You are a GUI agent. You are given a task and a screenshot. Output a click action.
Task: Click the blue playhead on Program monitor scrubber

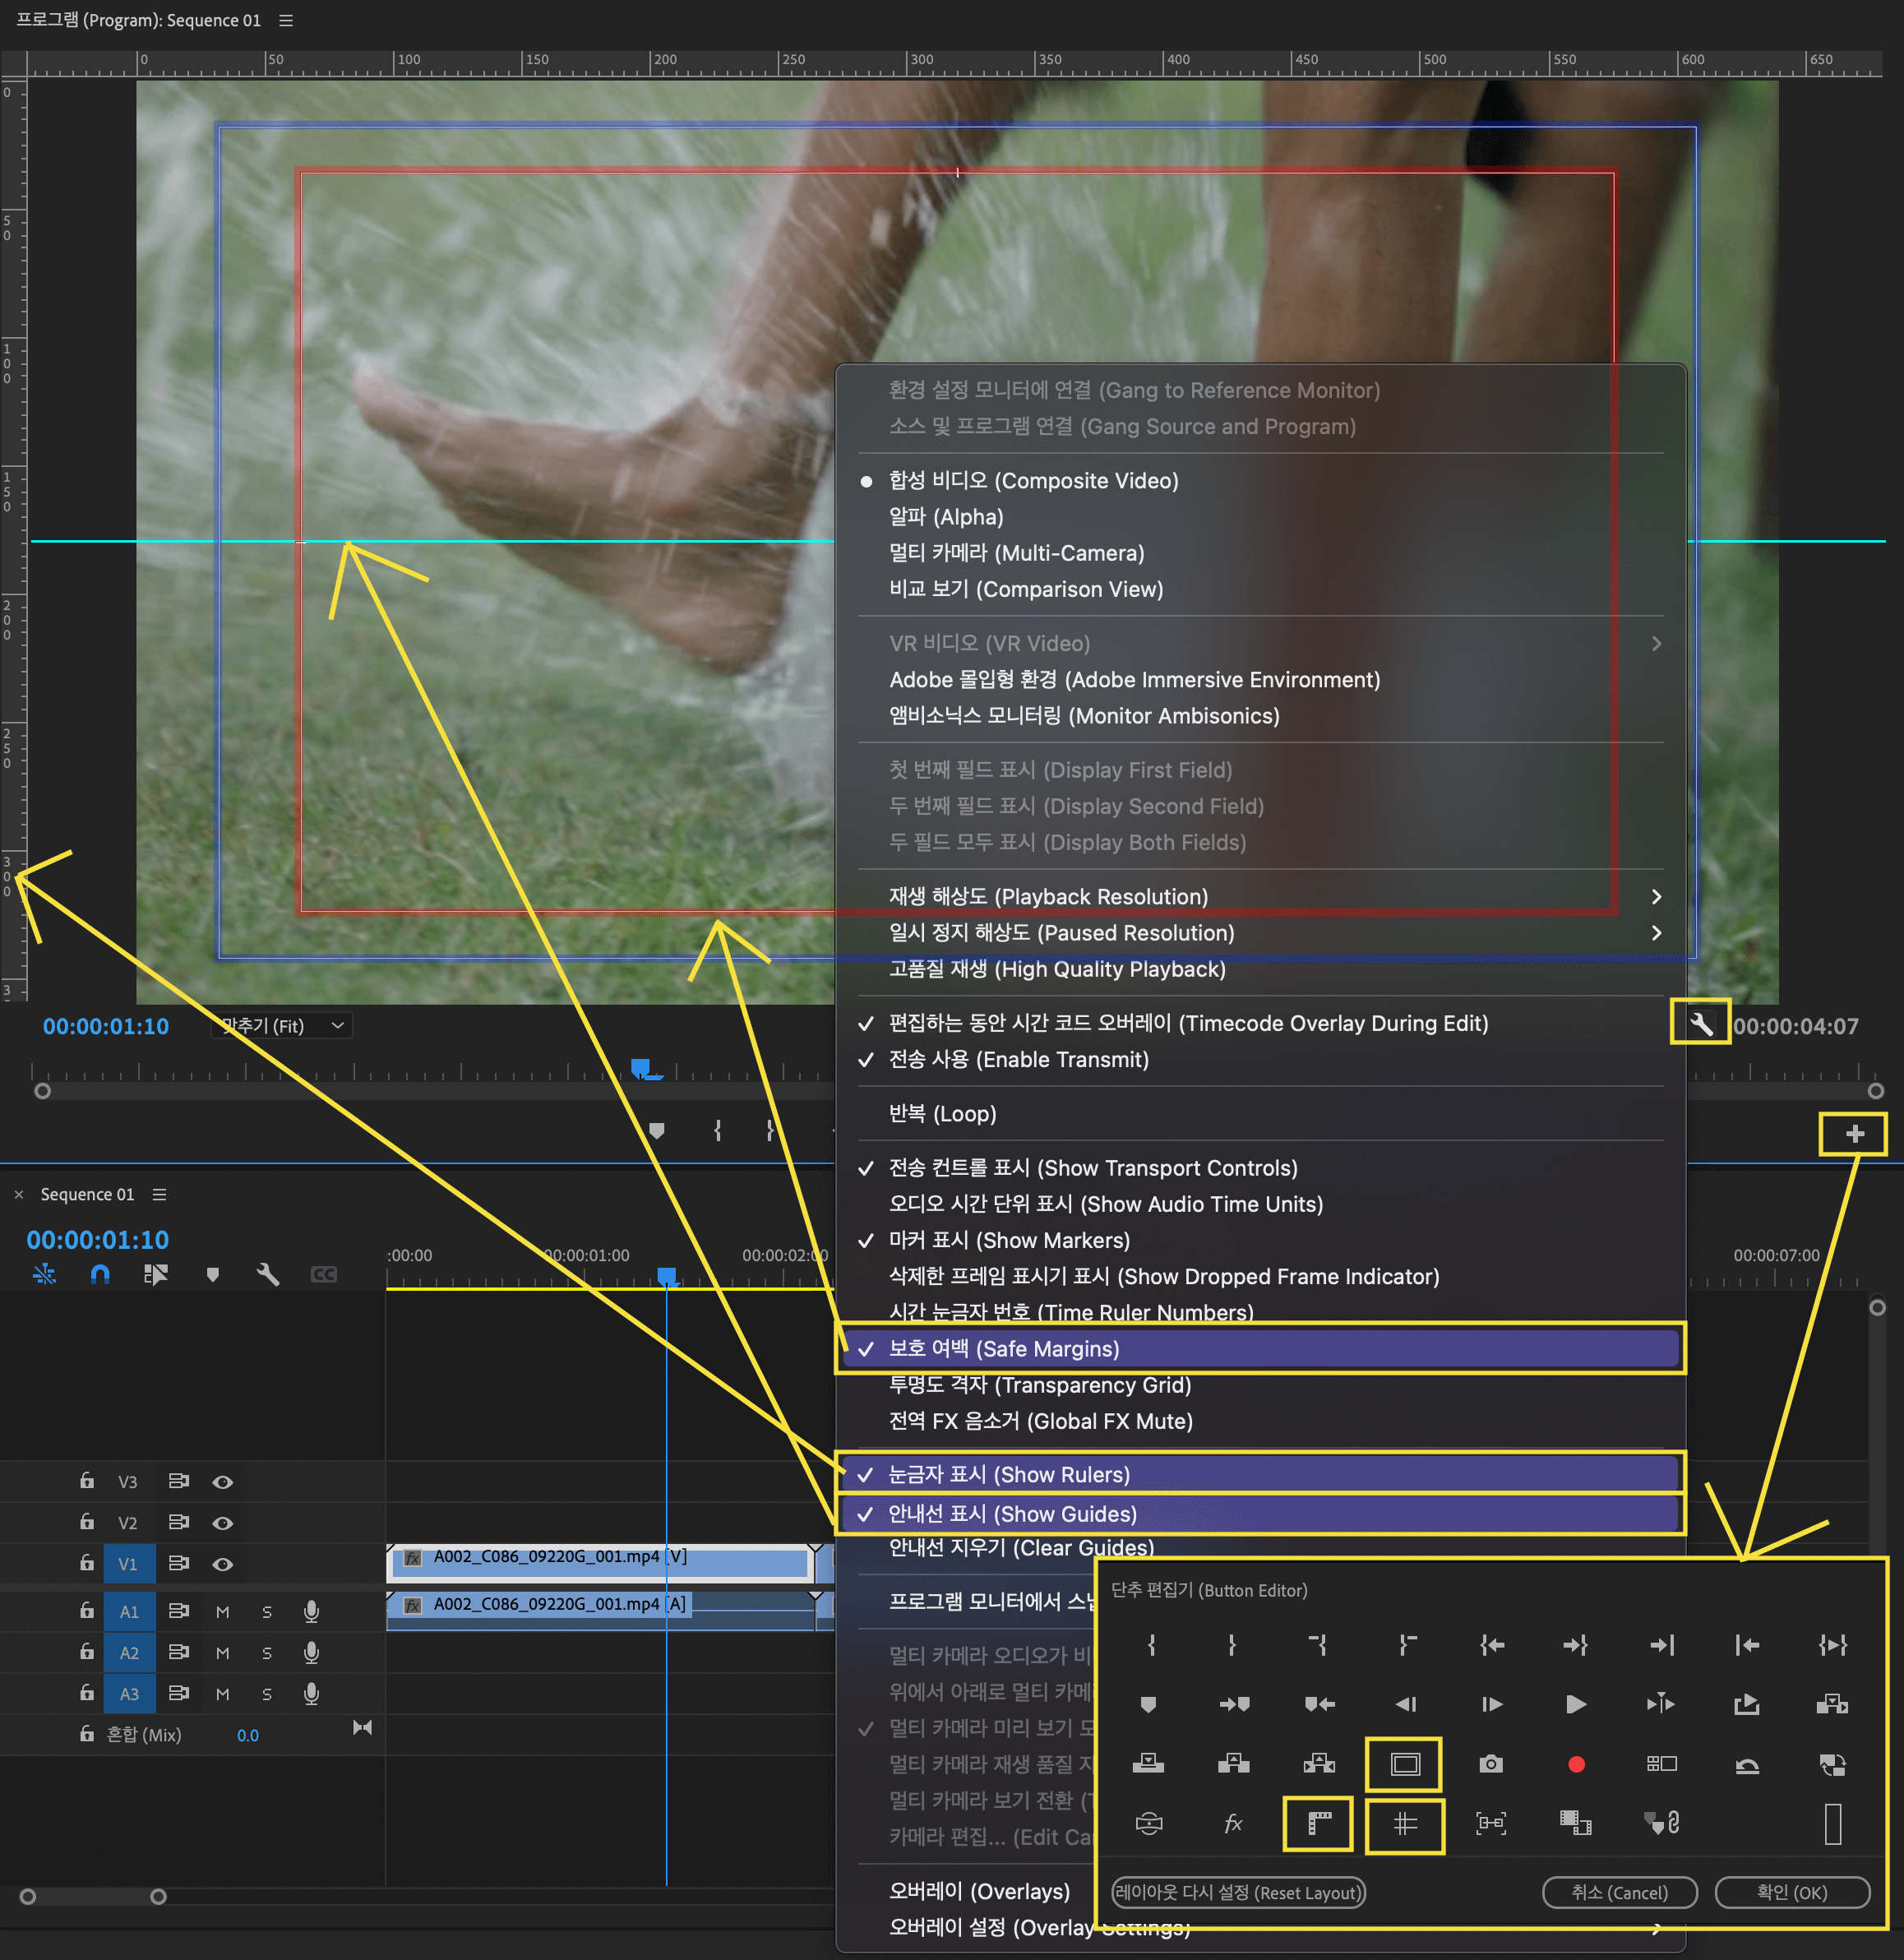[641, 1068]
